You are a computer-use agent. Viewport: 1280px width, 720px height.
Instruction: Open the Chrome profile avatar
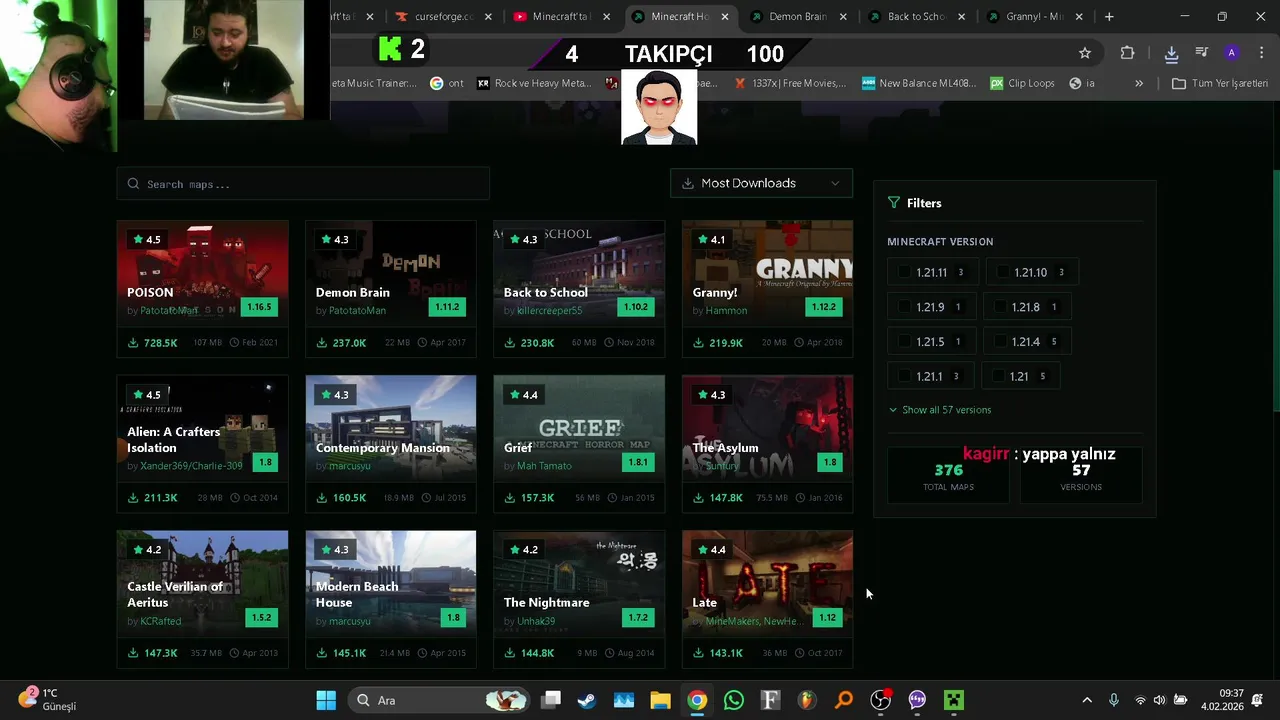coord(1232,53)
